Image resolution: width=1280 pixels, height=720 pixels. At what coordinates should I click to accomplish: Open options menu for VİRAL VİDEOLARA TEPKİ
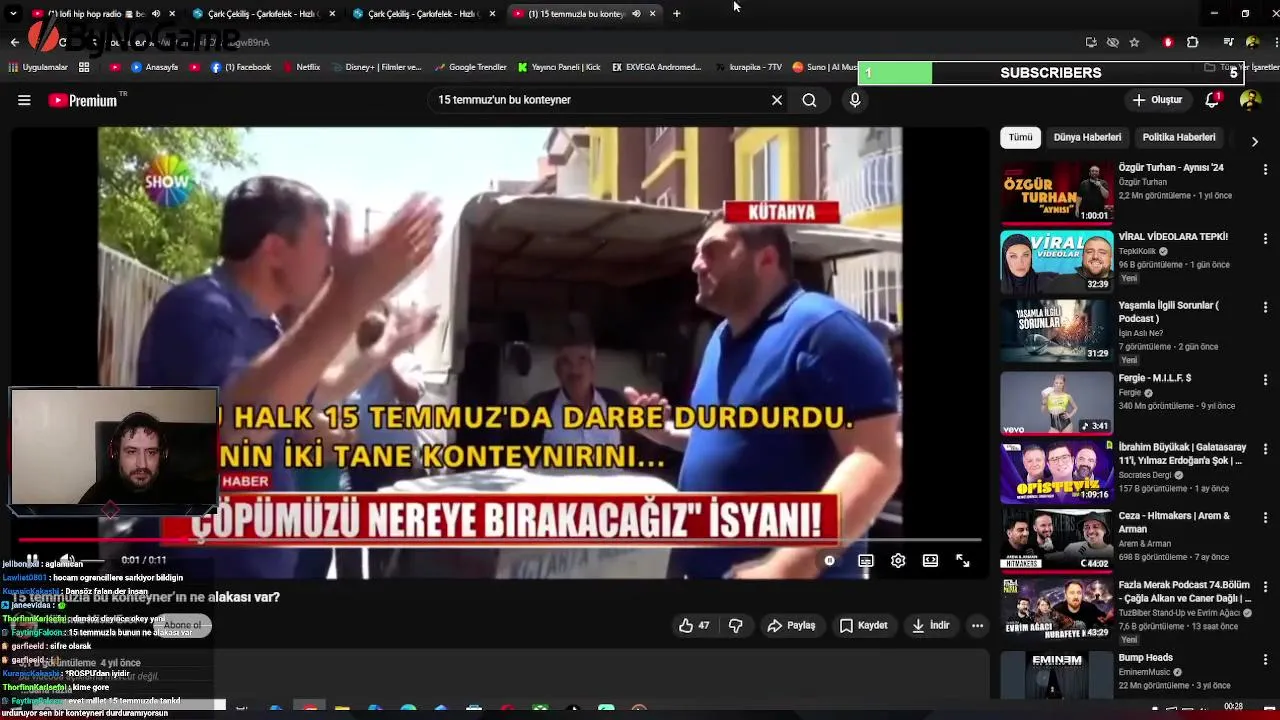tap(1265, 239)
